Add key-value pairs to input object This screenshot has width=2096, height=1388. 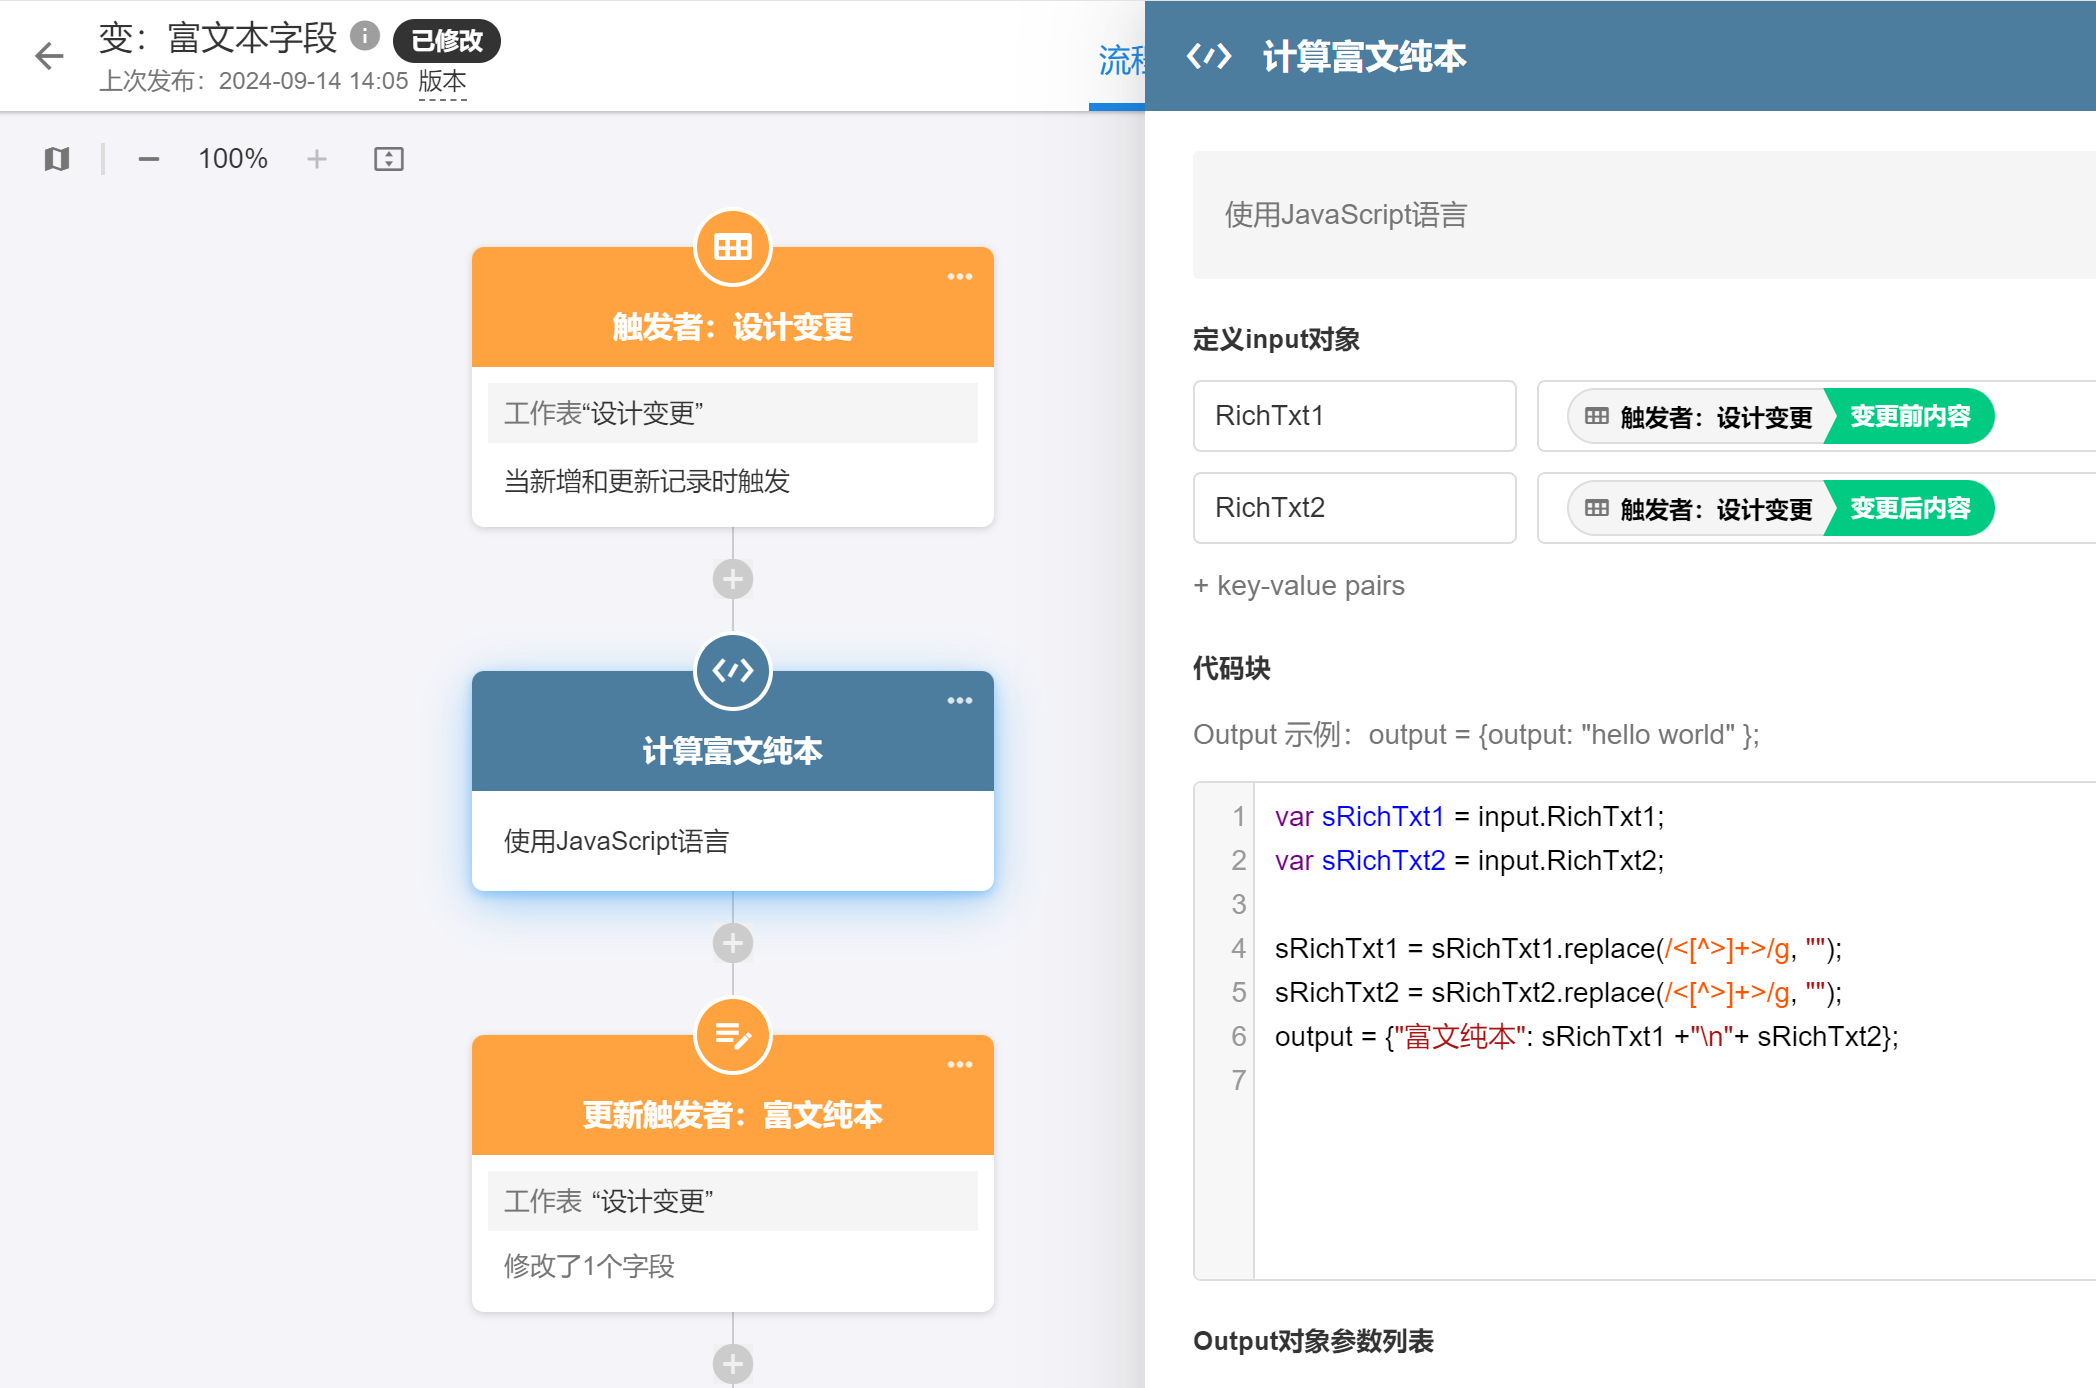pyautogui.click(x=1299, y=586)
